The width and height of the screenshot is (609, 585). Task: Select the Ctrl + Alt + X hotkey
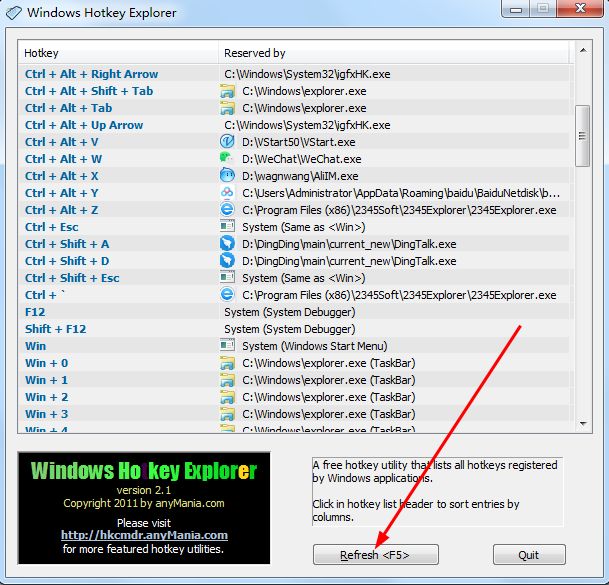pos(61,176)
